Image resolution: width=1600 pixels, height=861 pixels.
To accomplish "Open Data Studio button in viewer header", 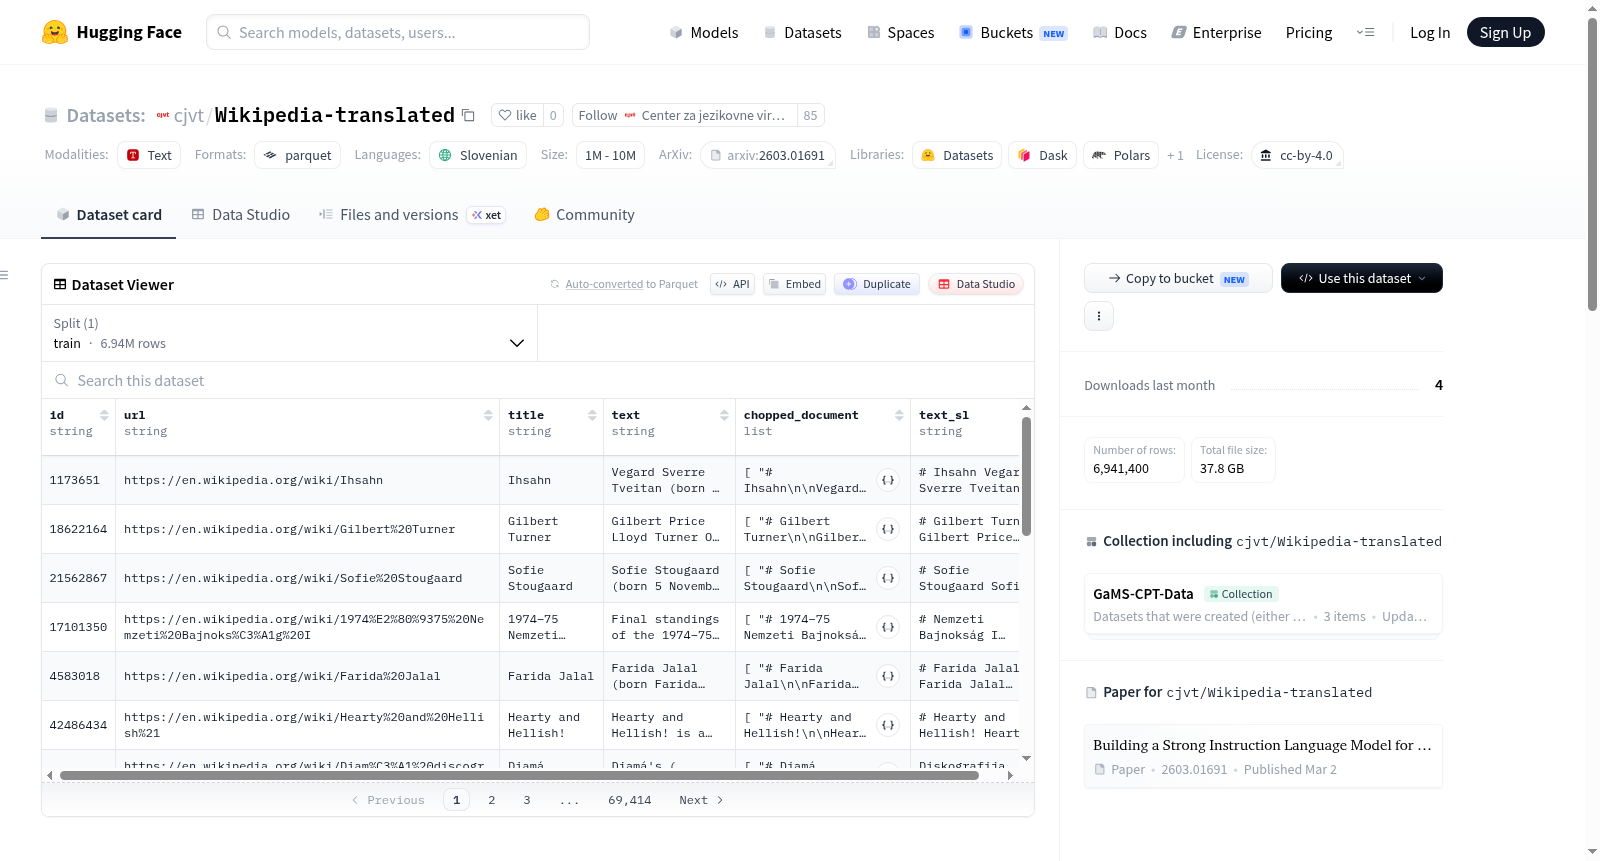I will [x=976, y=284].
